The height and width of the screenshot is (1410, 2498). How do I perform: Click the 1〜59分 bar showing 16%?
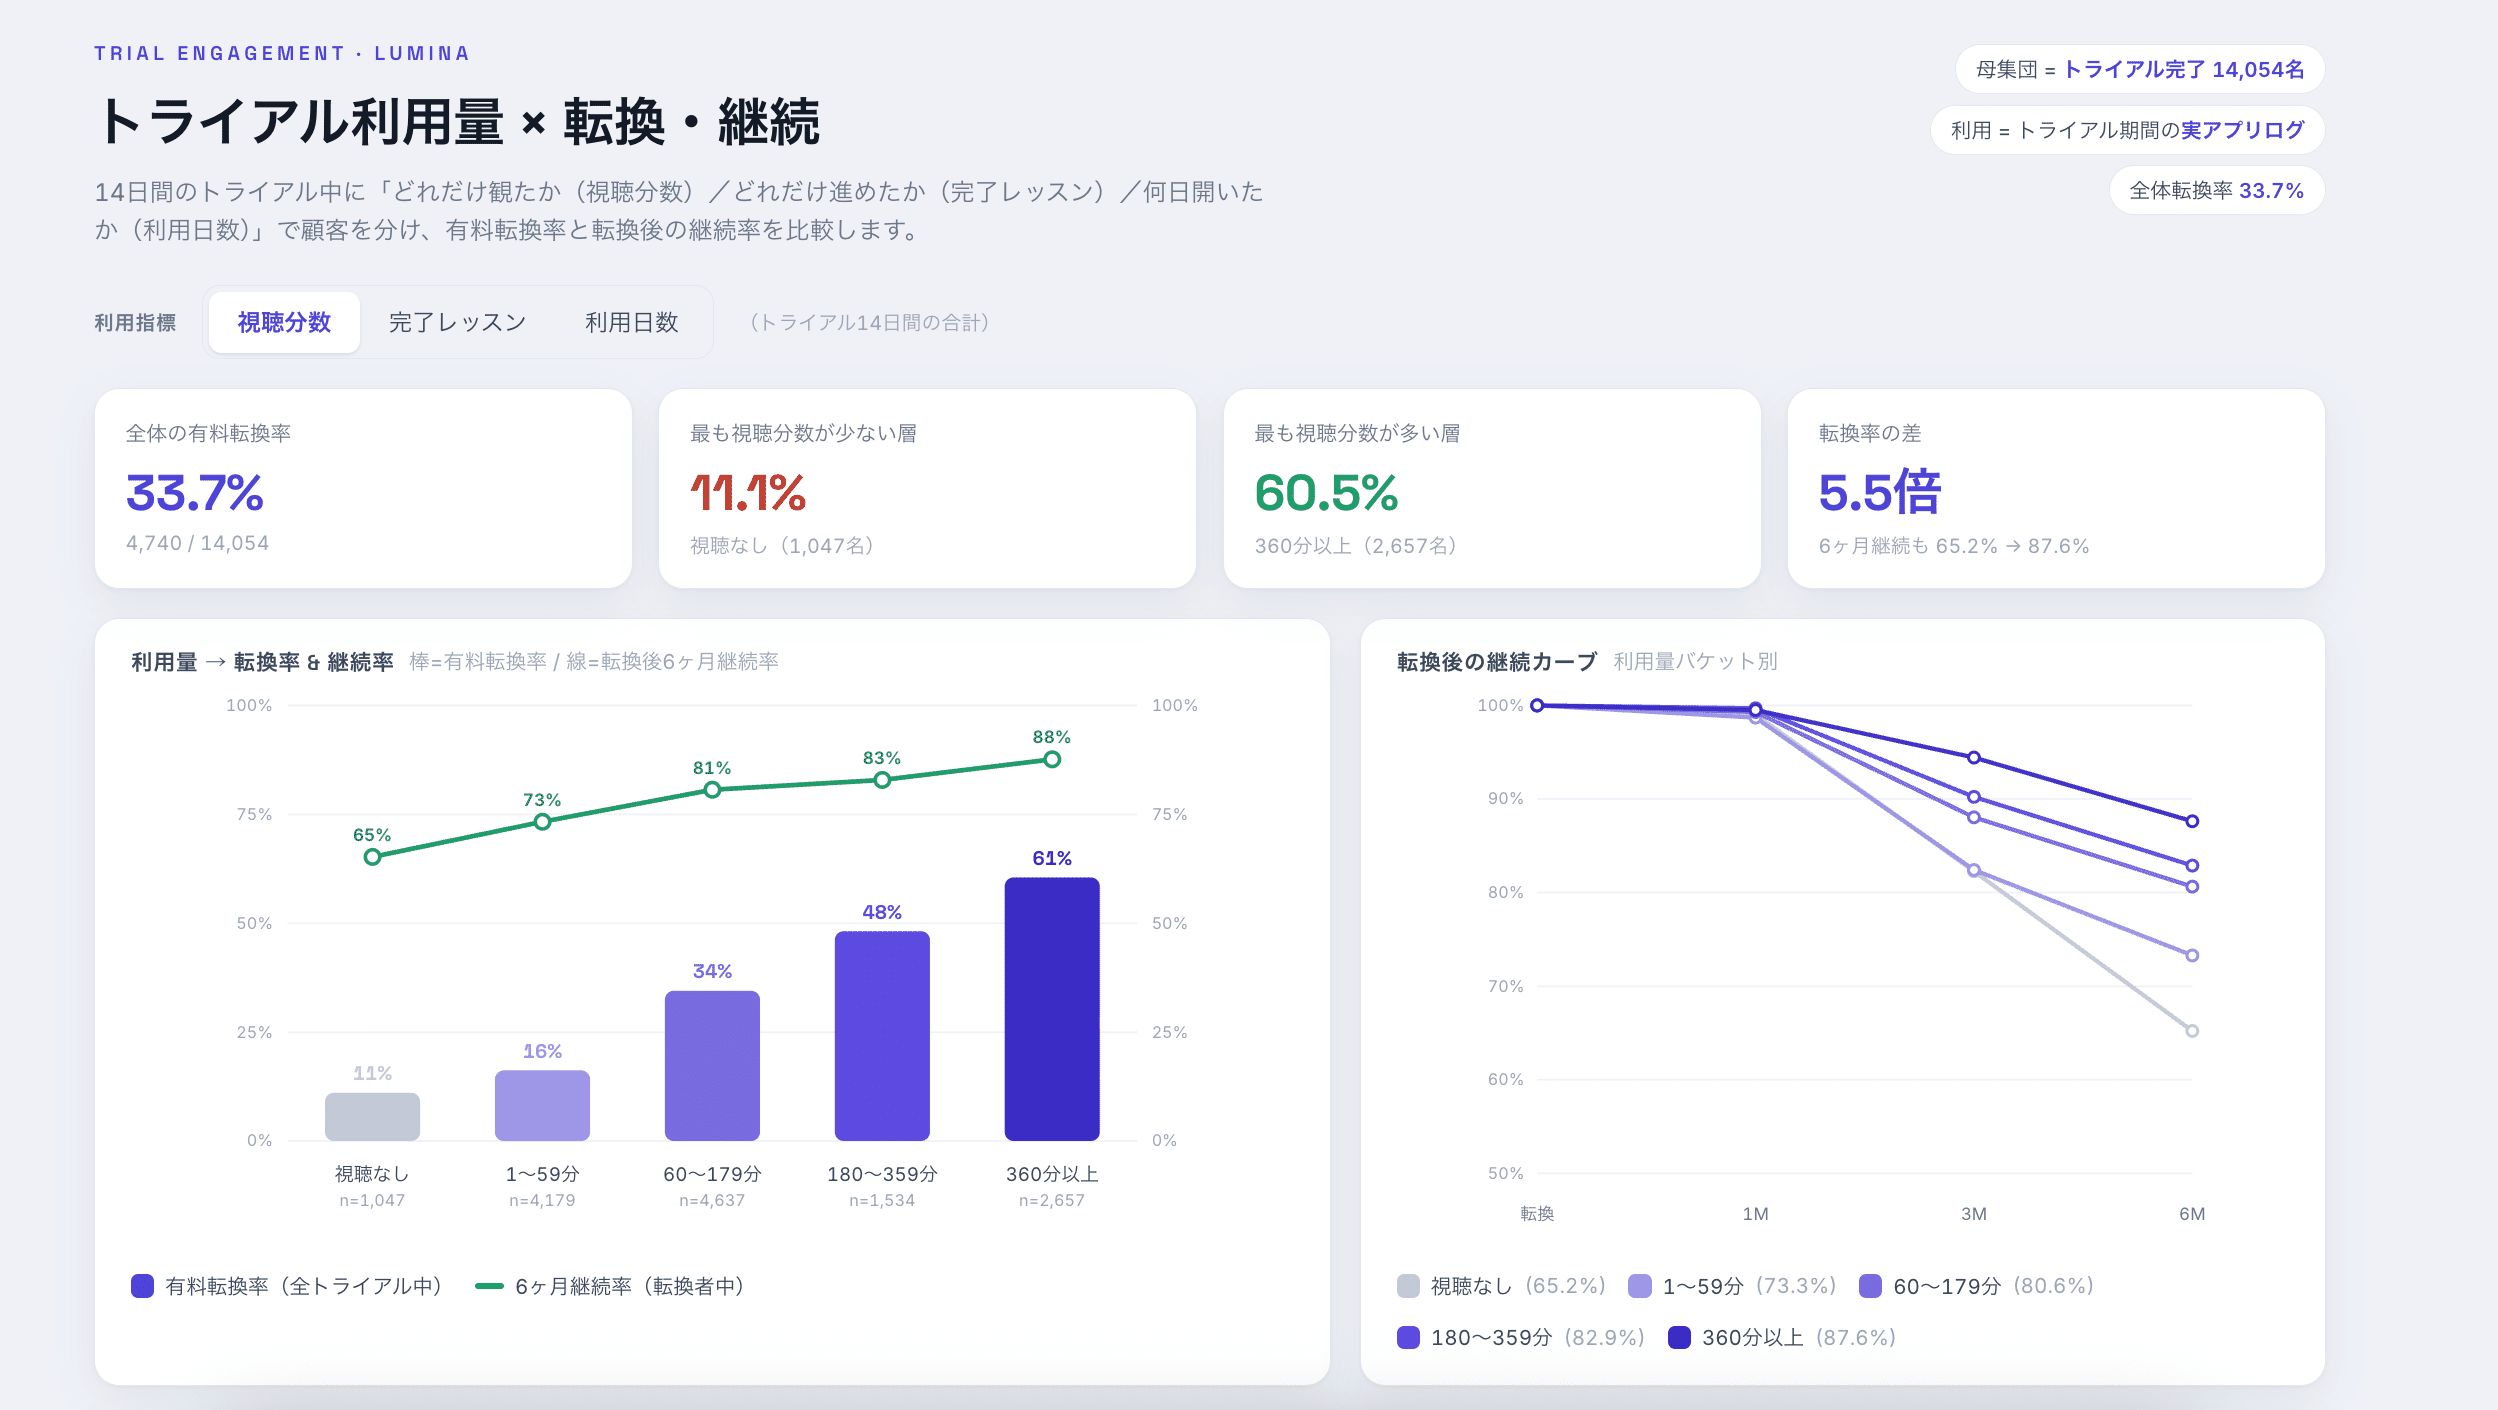[542, 1105]
